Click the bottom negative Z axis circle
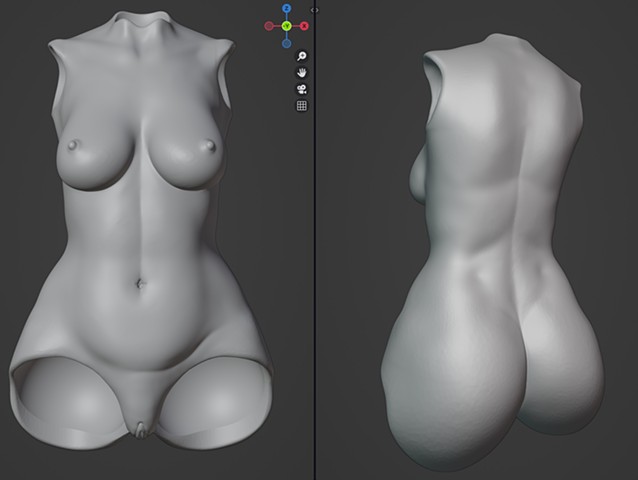638x480 pixels. tap(287, 43)
